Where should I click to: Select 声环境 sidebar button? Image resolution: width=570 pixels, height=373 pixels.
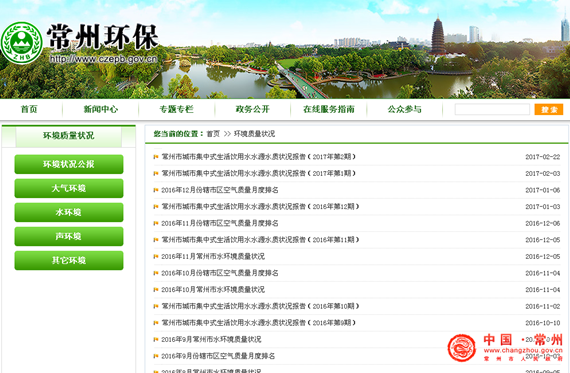coord(69,236)
